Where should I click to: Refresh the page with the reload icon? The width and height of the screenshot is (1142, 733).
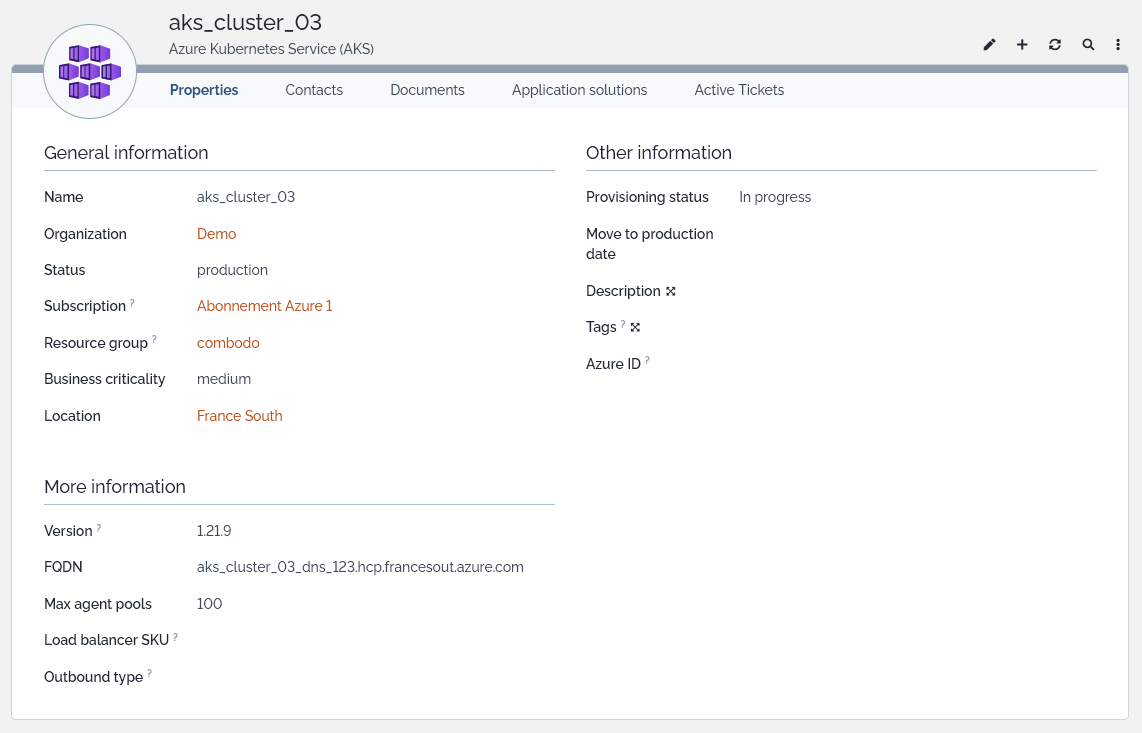coord(1055,45)
